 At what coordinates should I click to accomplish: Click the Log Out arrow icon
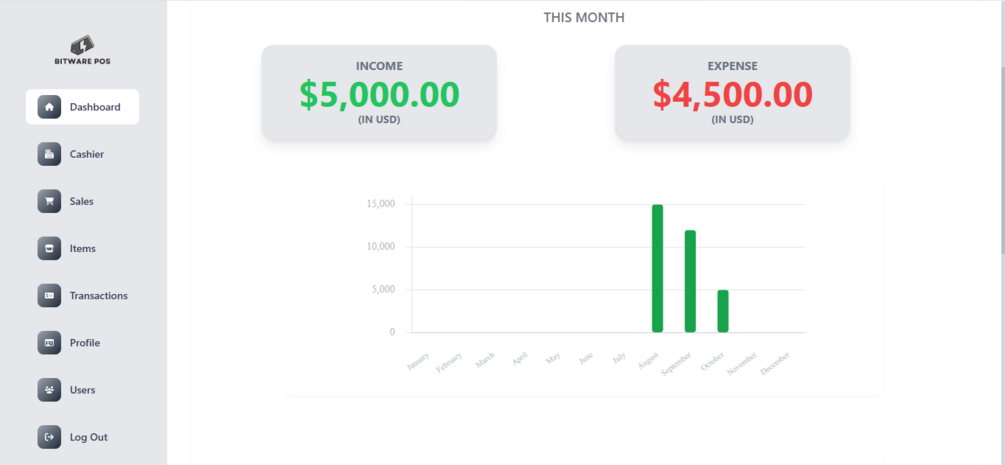coord(49,437)
